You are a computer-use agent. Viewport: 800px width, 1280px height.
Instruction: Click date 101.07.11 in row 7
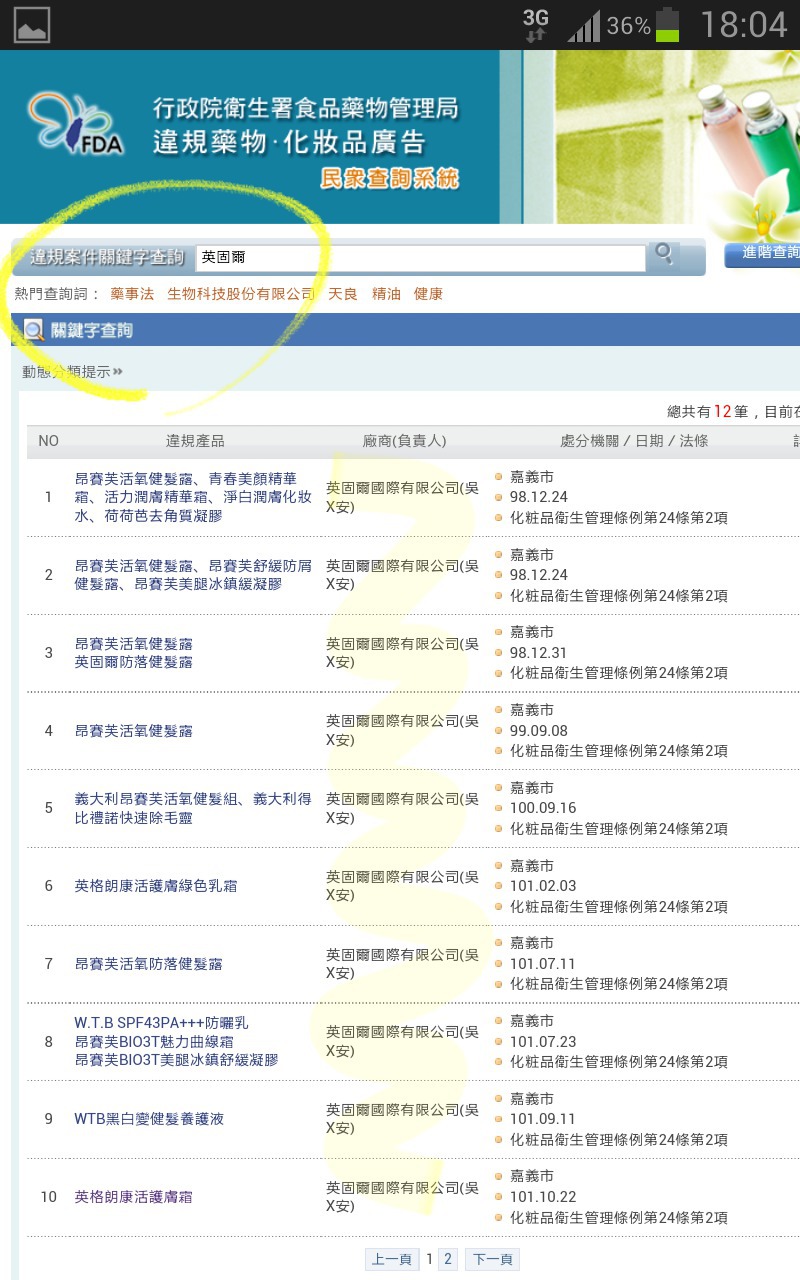(x=543, y=964)
